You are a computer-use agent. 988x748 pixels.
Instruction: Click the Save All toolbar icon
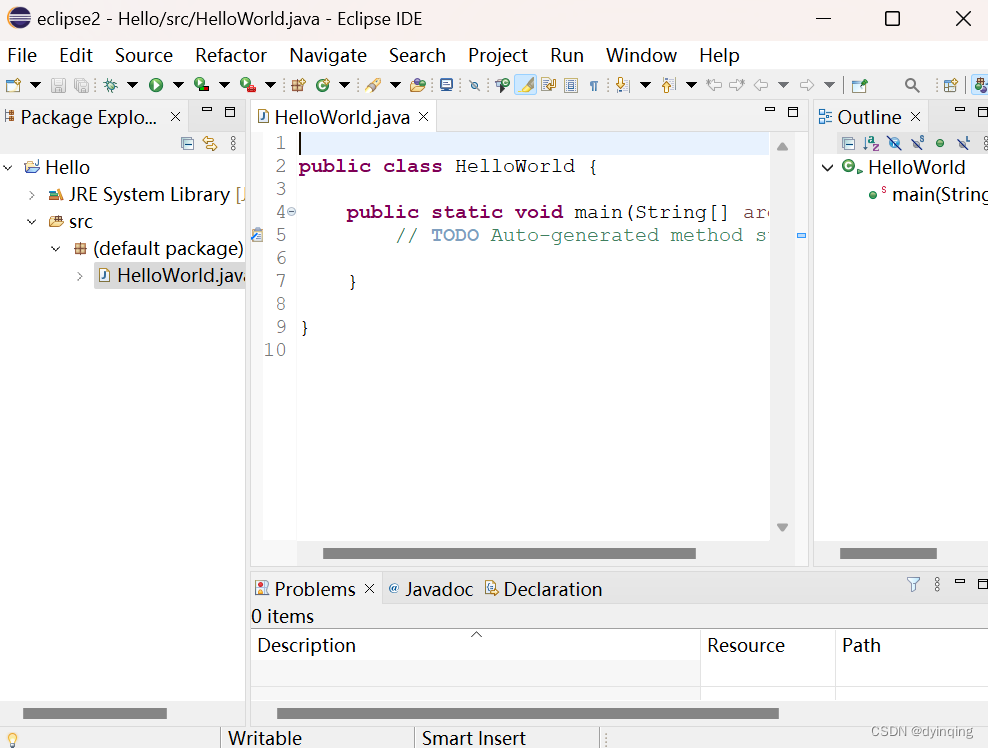pyautogui.click(x=81, y=85)
